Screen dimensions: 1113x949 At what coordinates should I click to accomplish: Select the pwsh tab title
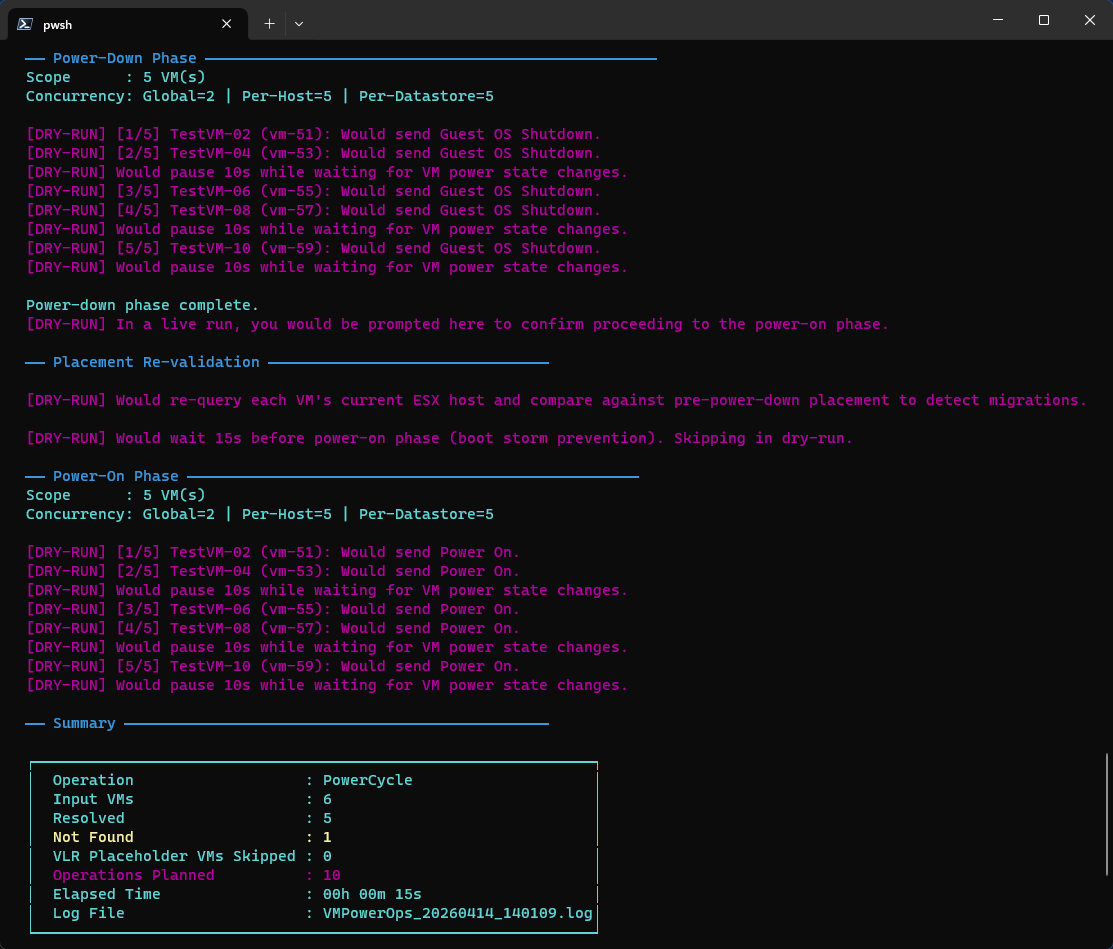click(x=58, y=24)
